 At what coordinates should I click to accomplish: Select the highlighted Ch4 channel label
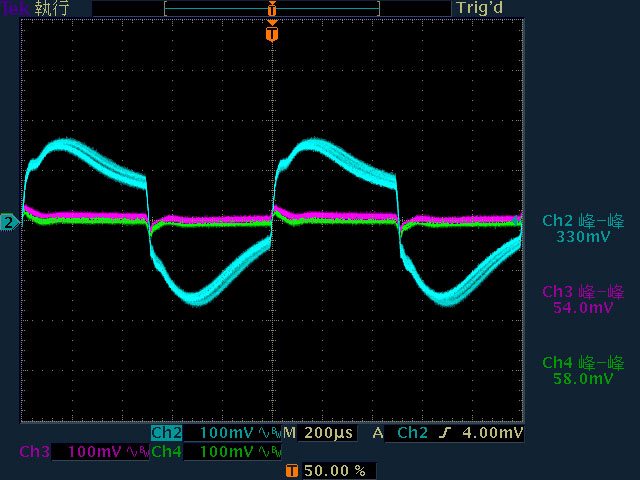(167, 452)
